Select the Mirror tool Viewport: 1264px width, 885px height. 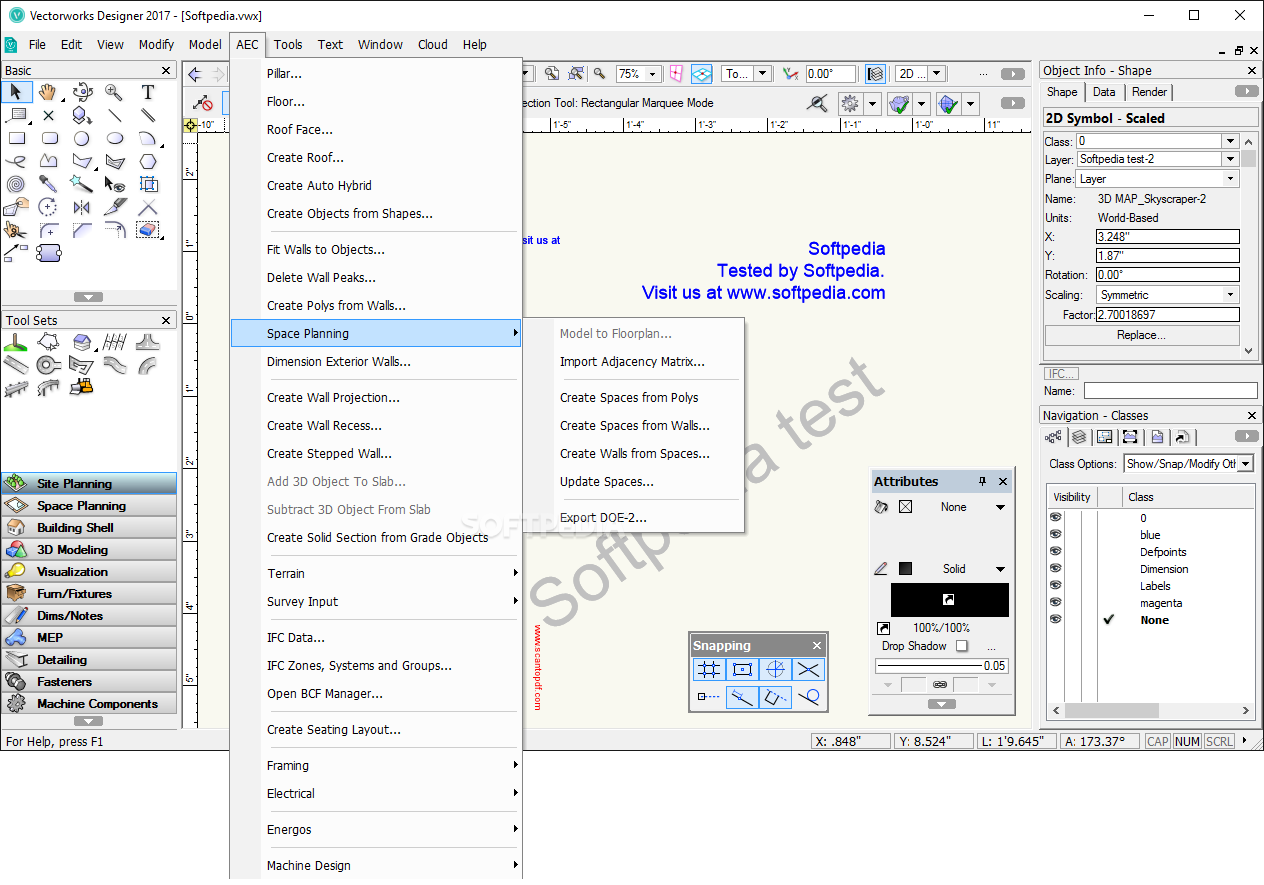click(82, 207)
